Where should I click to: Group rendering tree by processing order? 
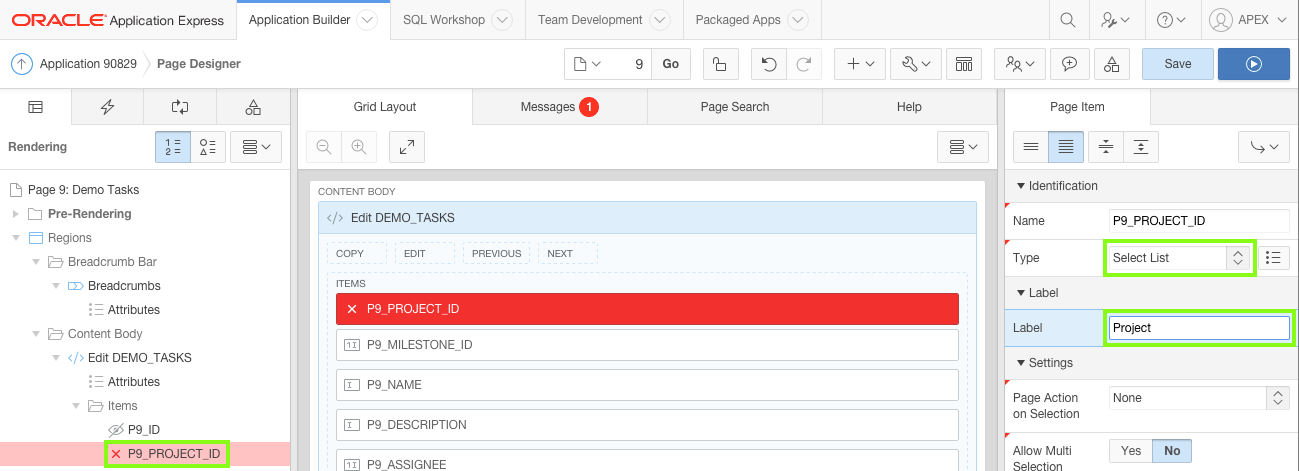tap(173, 146)
